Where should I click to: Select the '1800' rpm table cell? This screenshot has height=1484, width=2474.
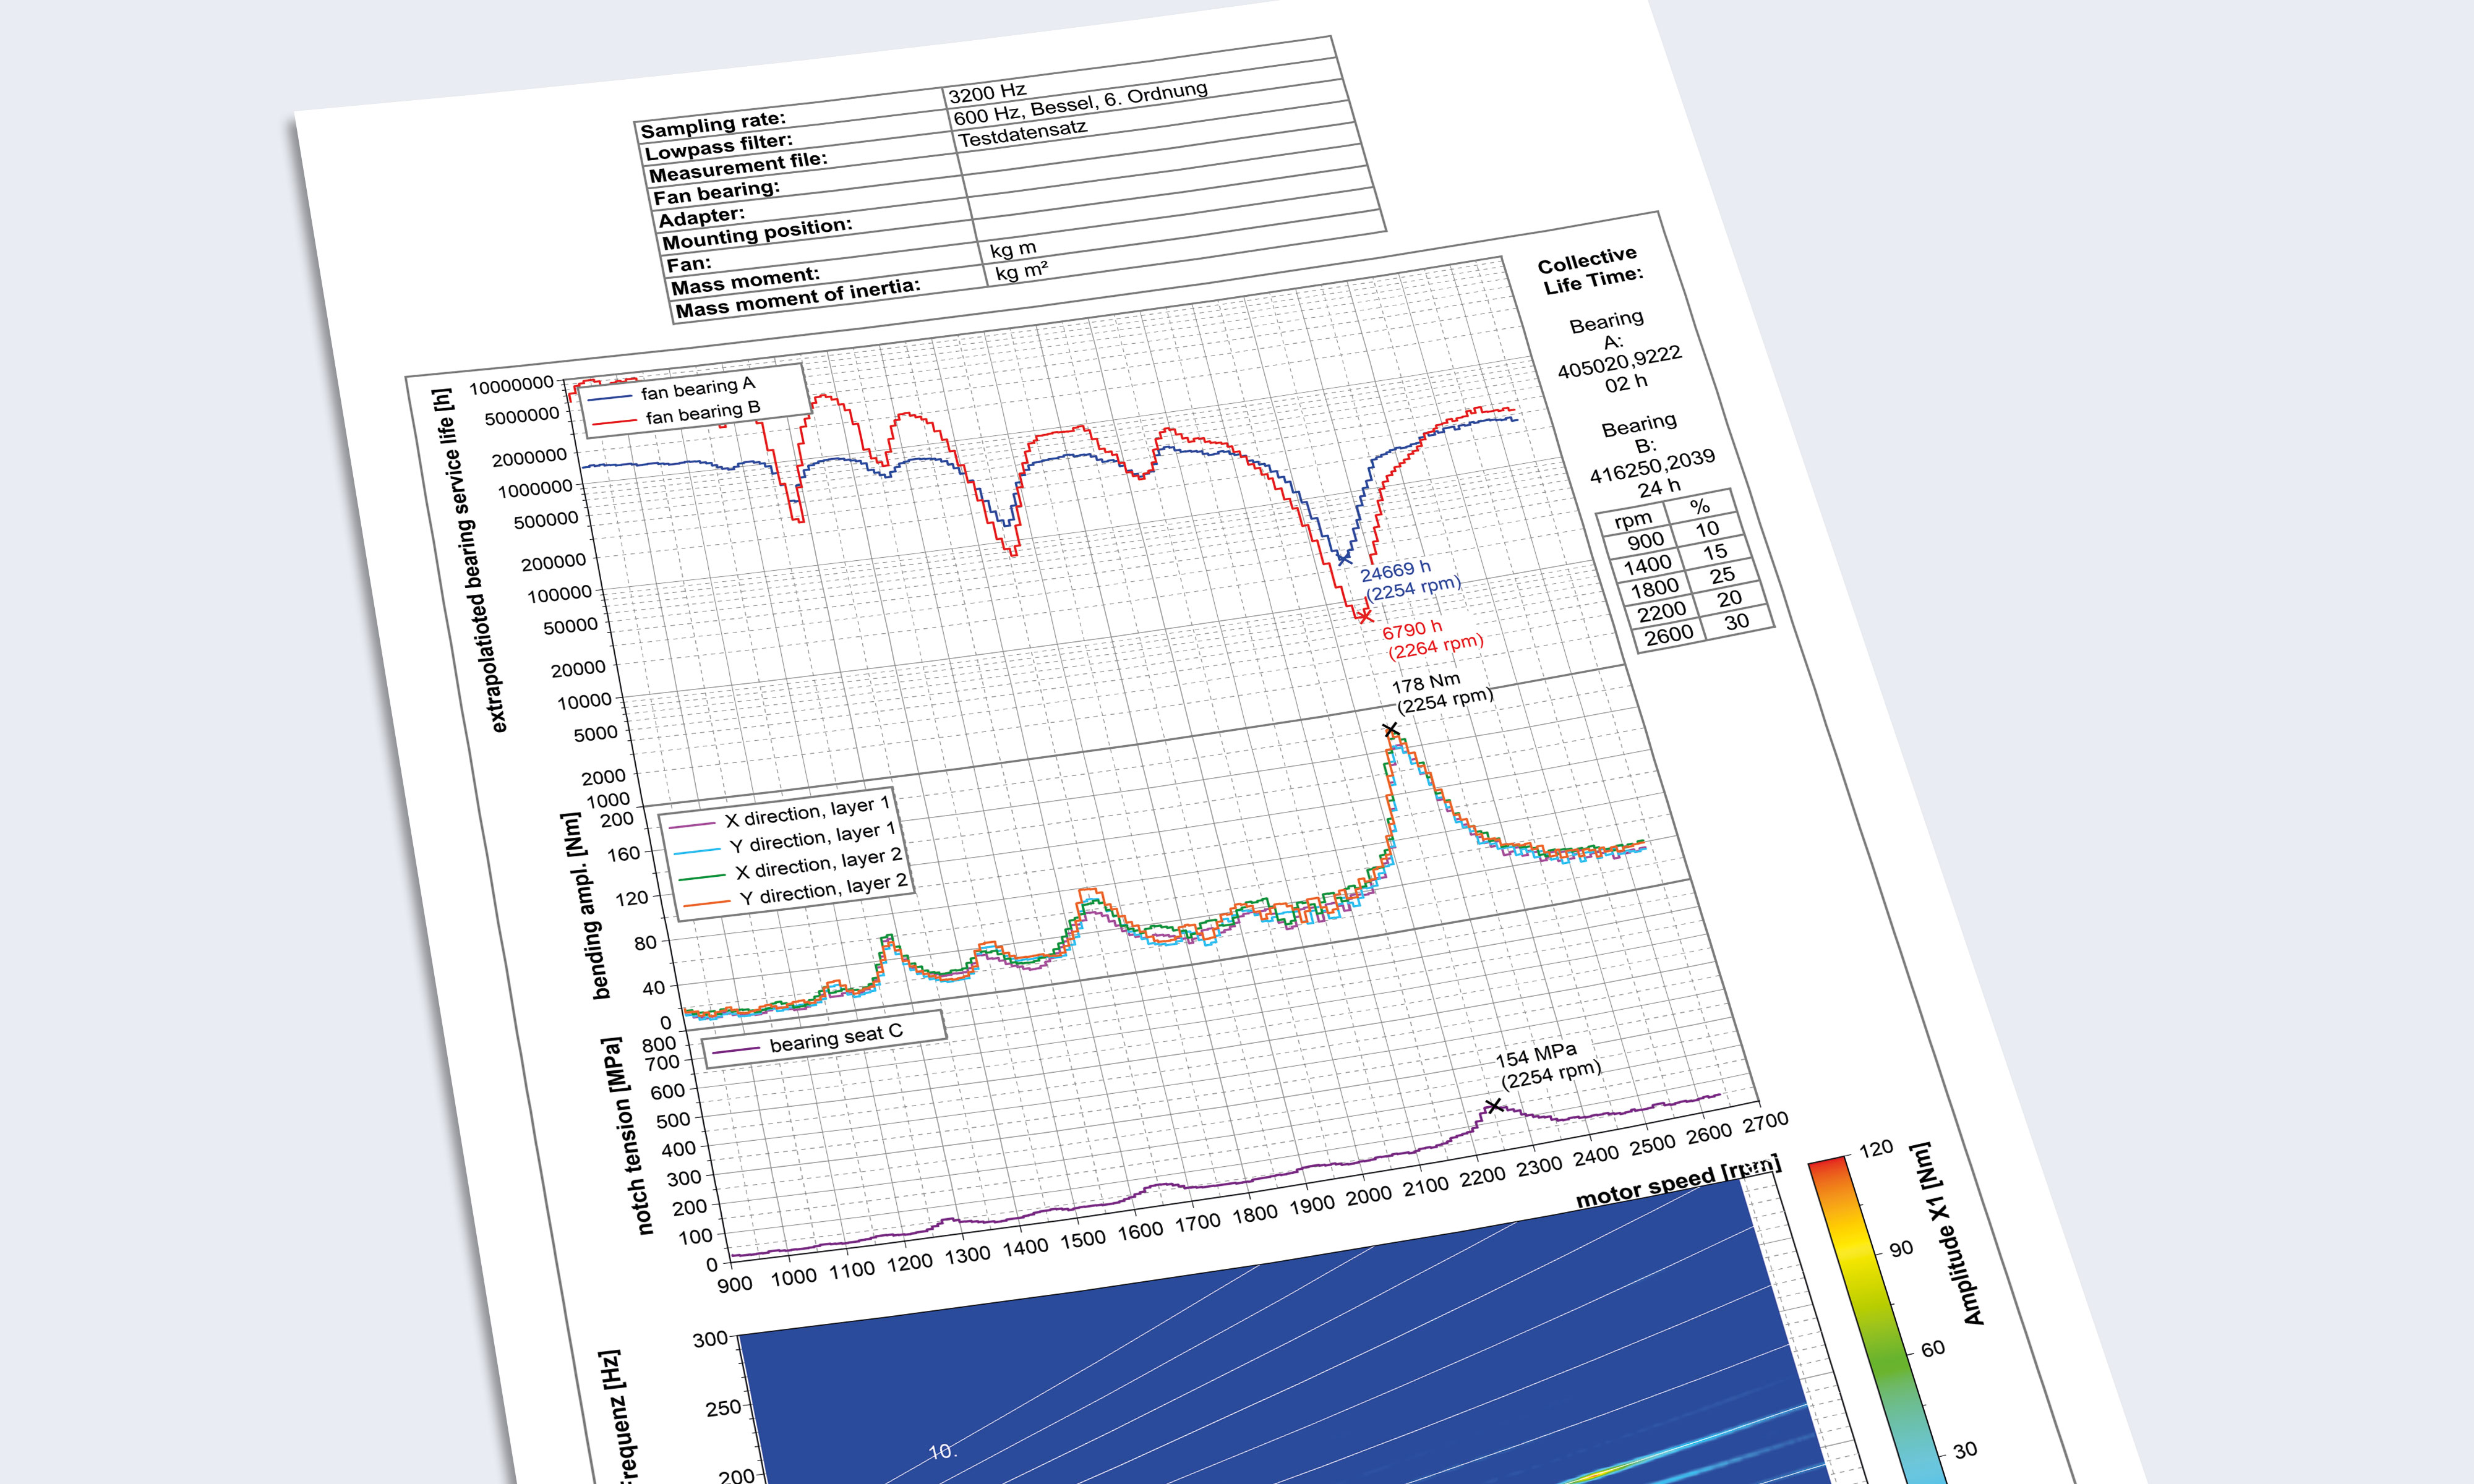pyautogui.click(x=1655, y=589)
